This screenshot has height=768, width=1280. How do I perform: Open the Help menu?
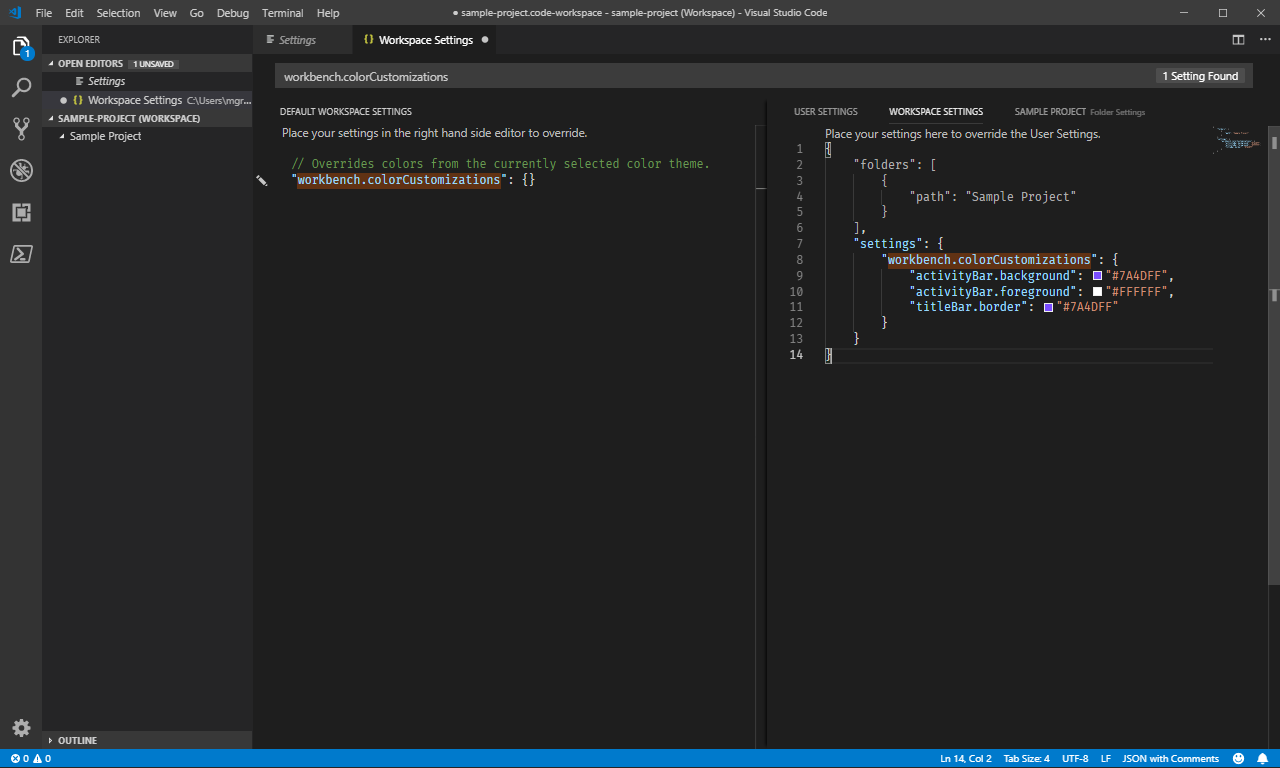coord(328,13)
